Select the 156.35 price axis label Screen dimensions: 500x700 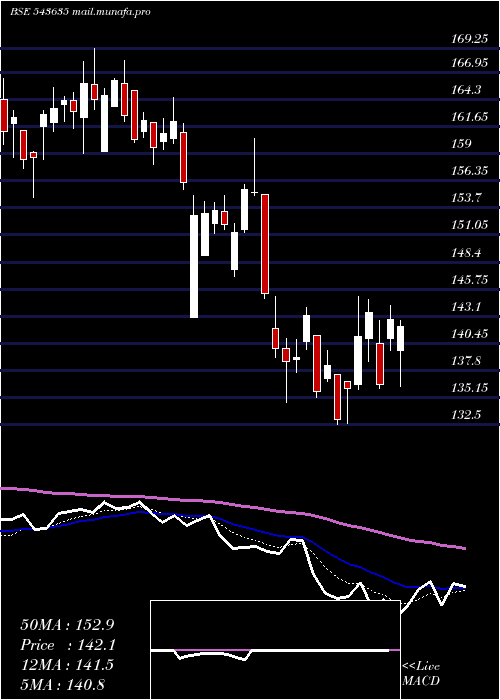pyautogui.click(x=470, y=171)
